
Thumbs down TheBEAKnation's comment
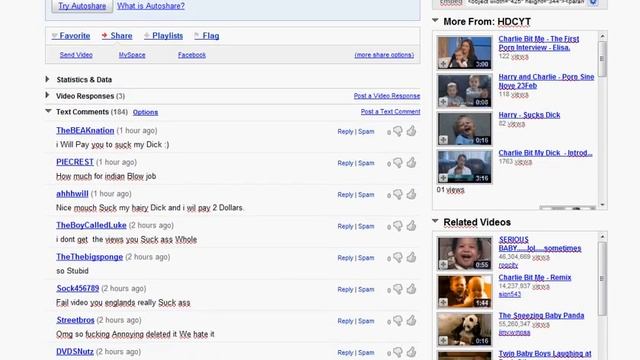(398, 131)
